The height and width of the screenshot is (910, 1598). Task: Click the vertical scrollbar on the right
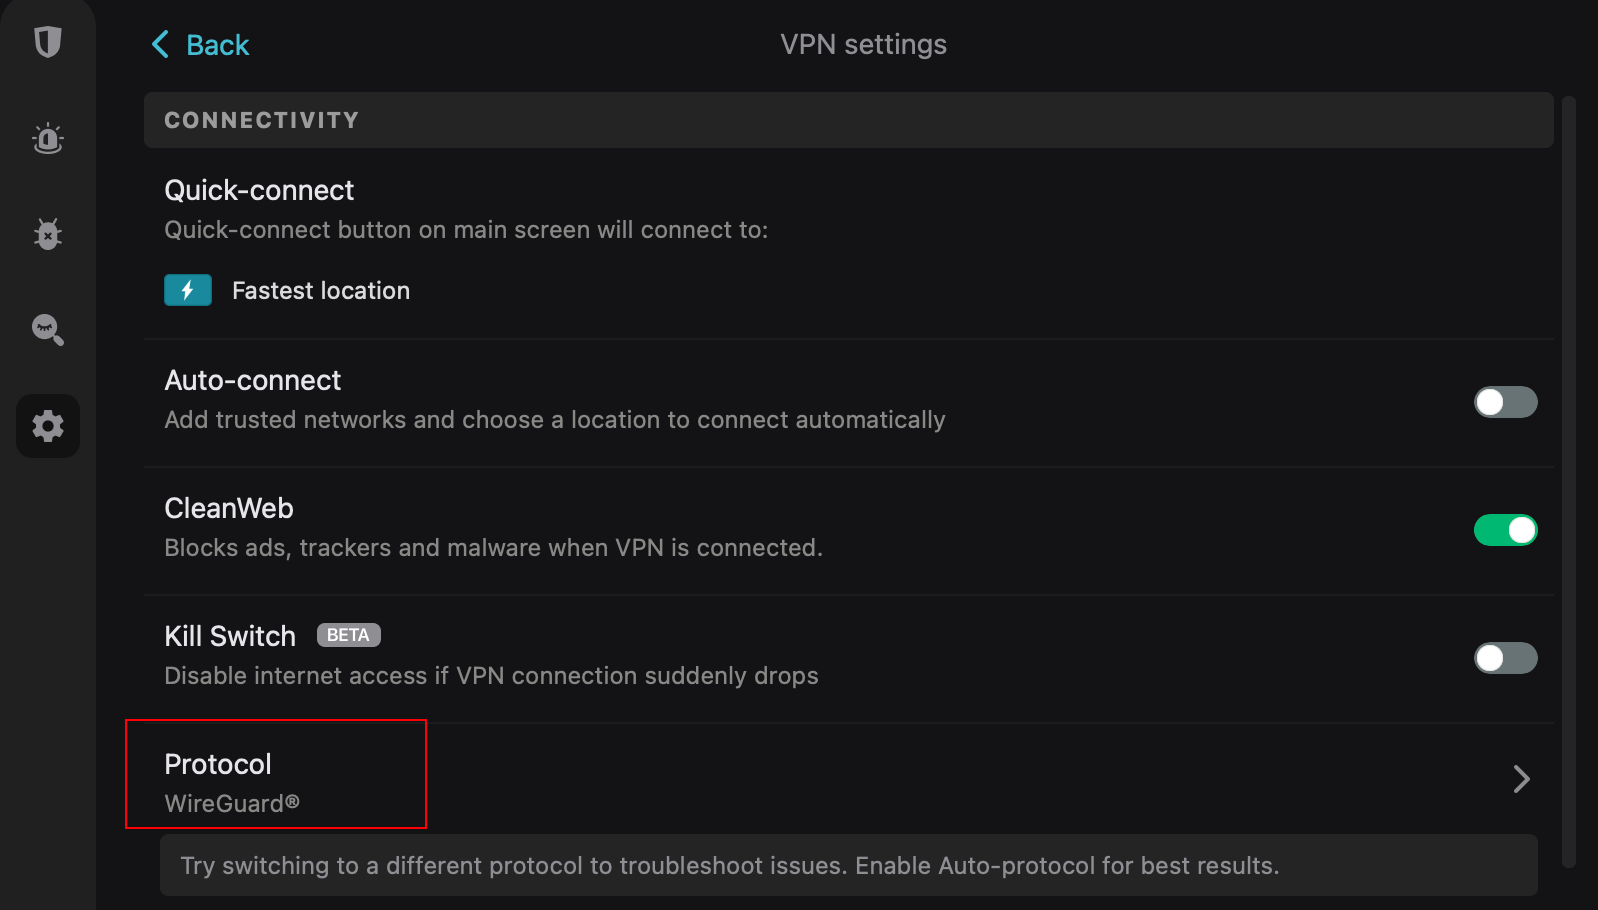coord(1569,480)
